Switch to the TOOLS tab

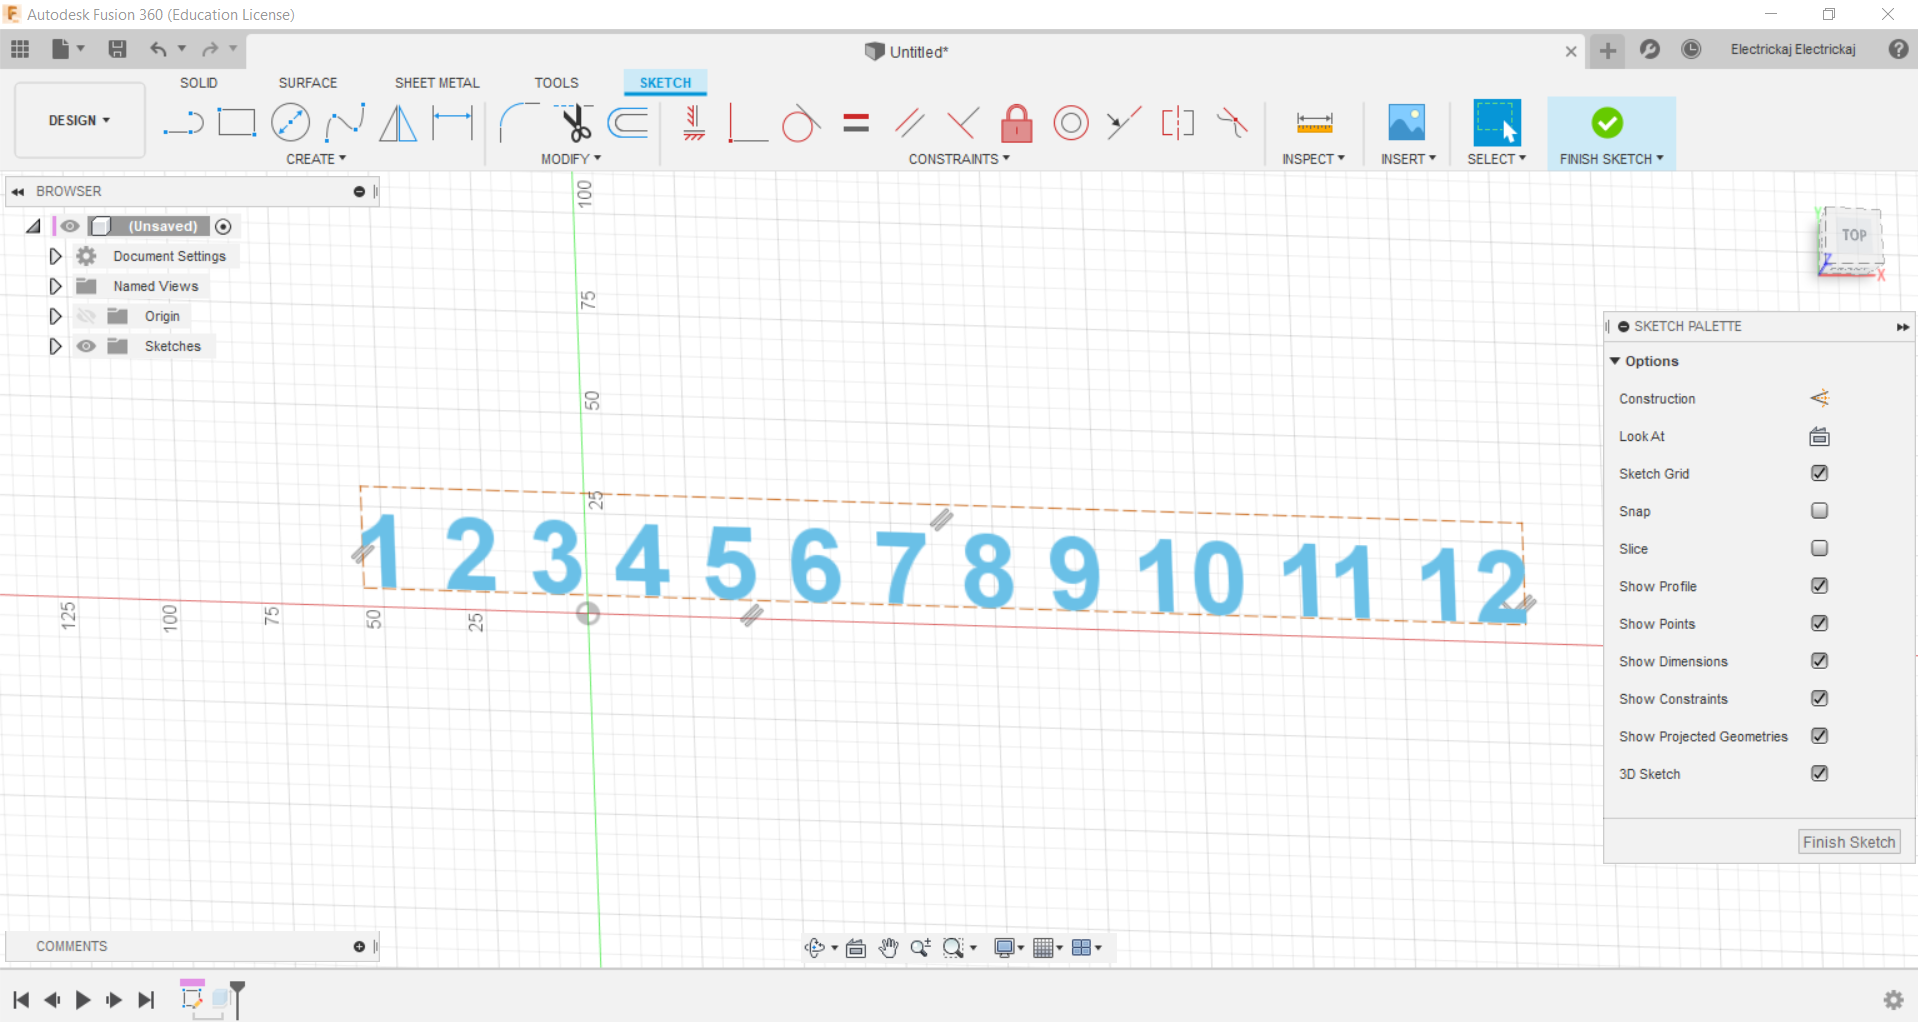[x=556, y=83]
